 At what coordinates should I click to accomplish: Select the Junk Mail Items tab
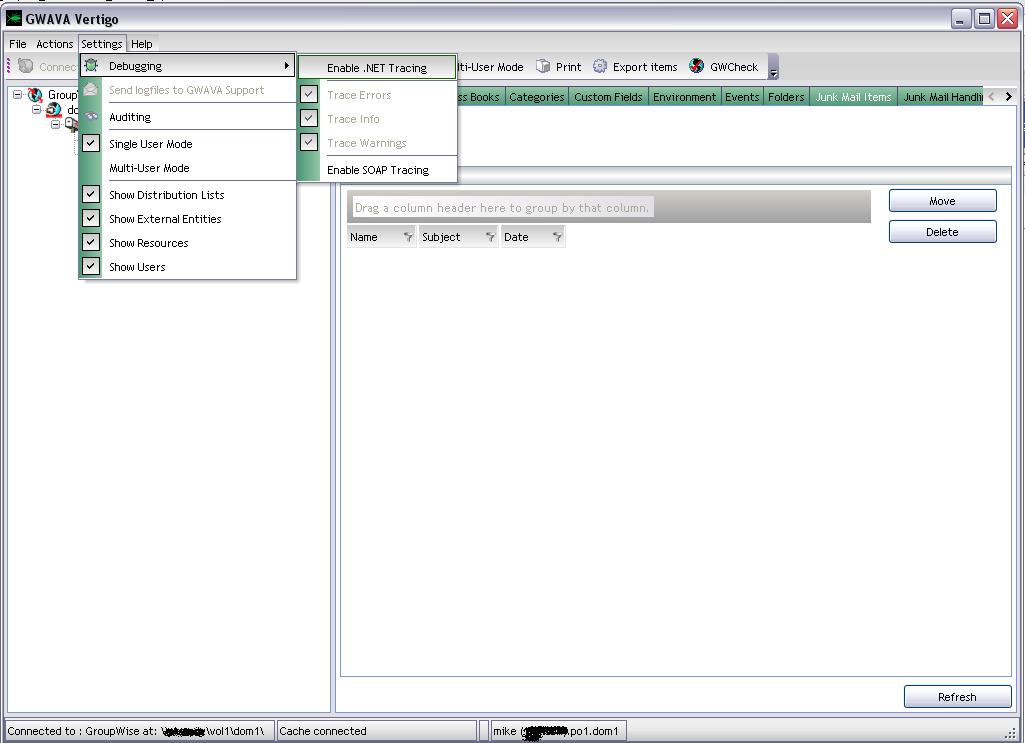click(853, 97)
